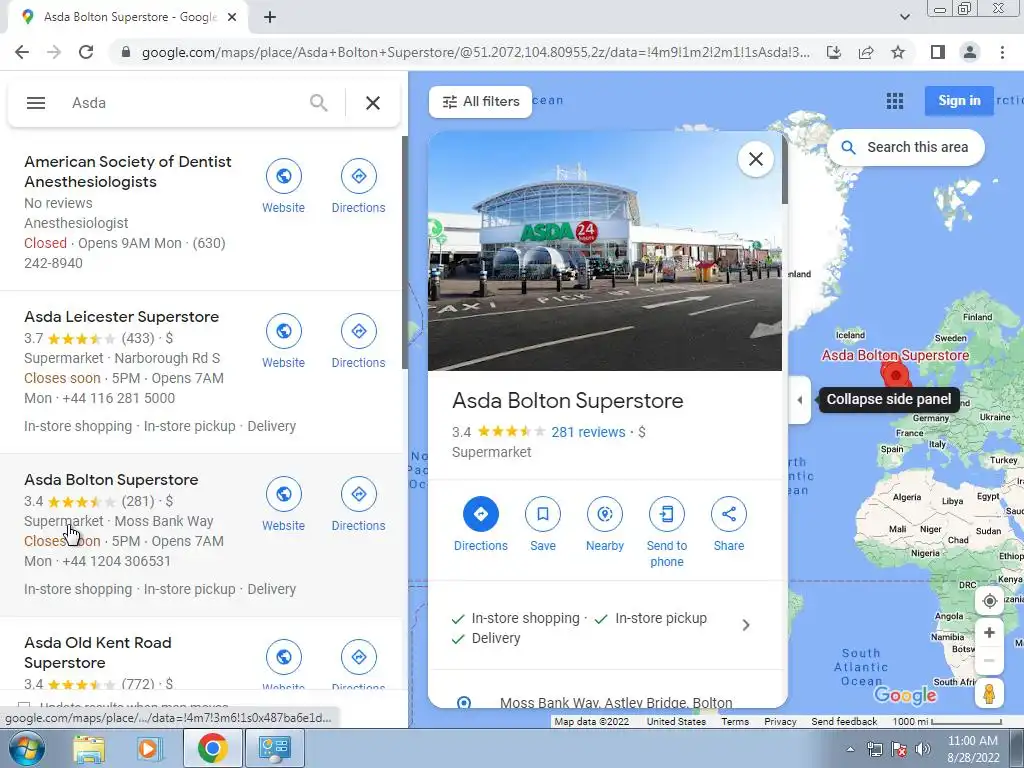Click the results list scrollbar
Image resolution: width=1024 pixels, height=768 pixels.
[404, 252]
